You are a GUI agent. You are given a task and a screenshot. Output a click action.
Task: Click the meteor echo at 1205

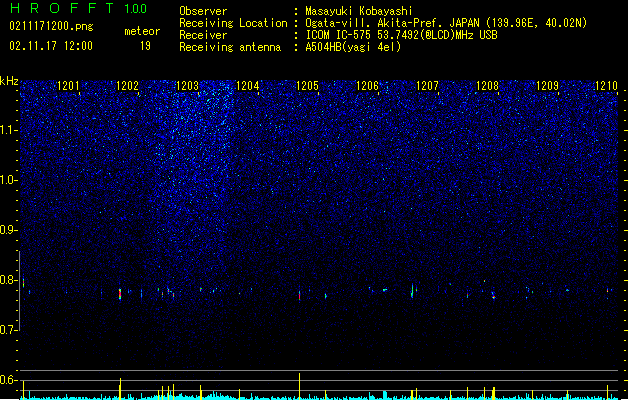click(x=299, y=296)
